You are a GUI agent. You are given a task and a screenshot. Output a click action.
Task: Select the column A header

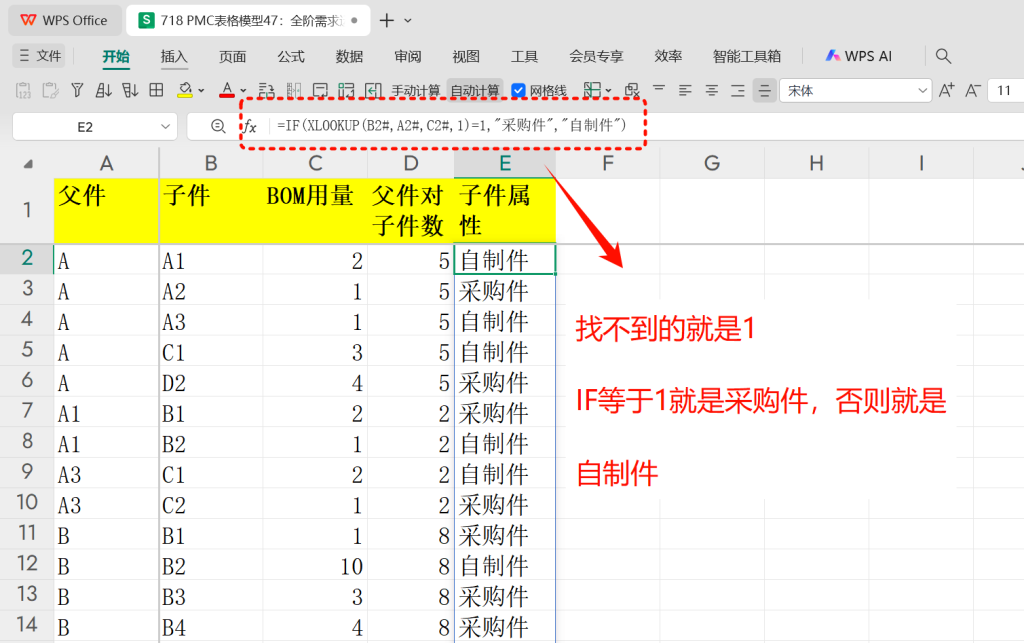click(106, 163)
